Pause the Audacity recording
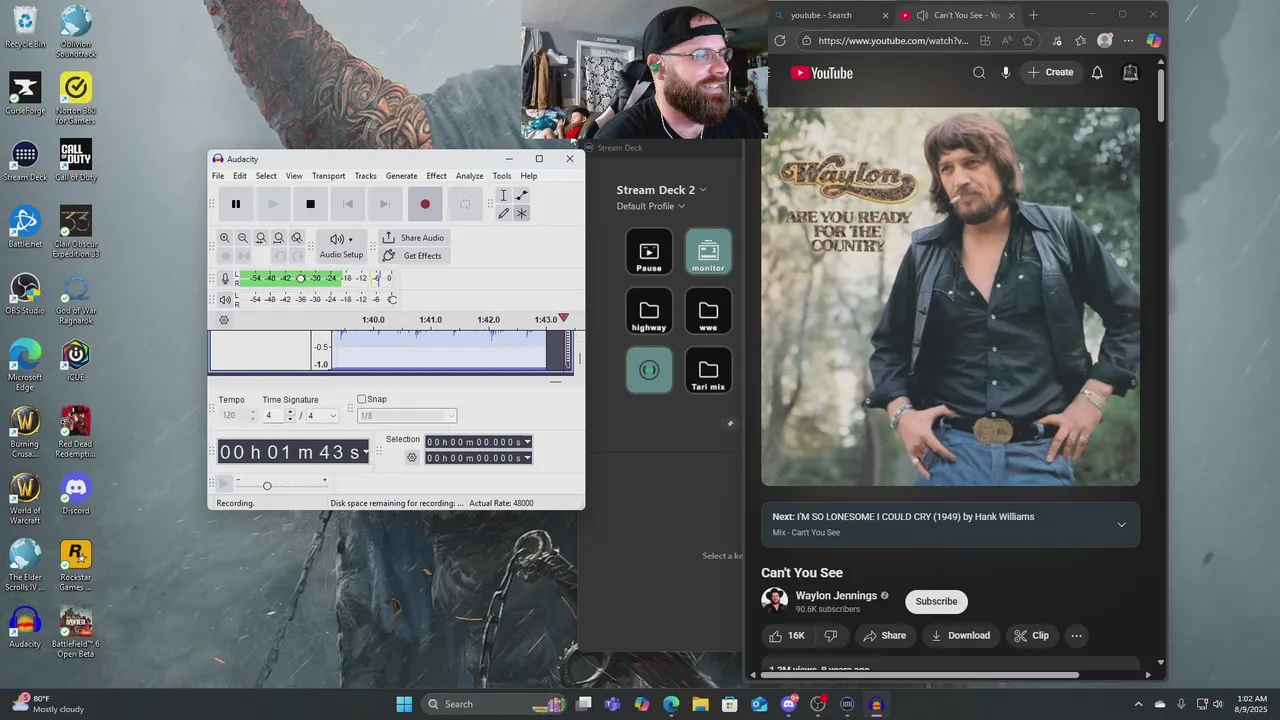The image size is (1280, 720). pyautogui.click(x=236, y=204)
